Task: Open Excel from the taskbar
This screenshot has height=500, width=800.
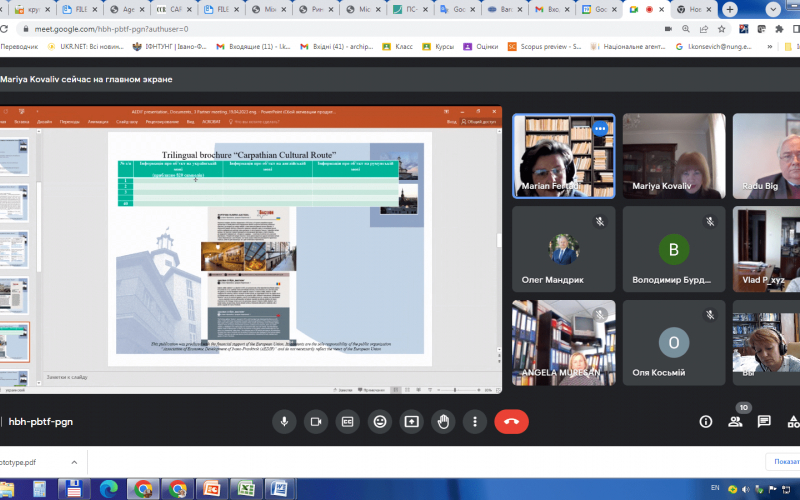Action: pos(246,489)
